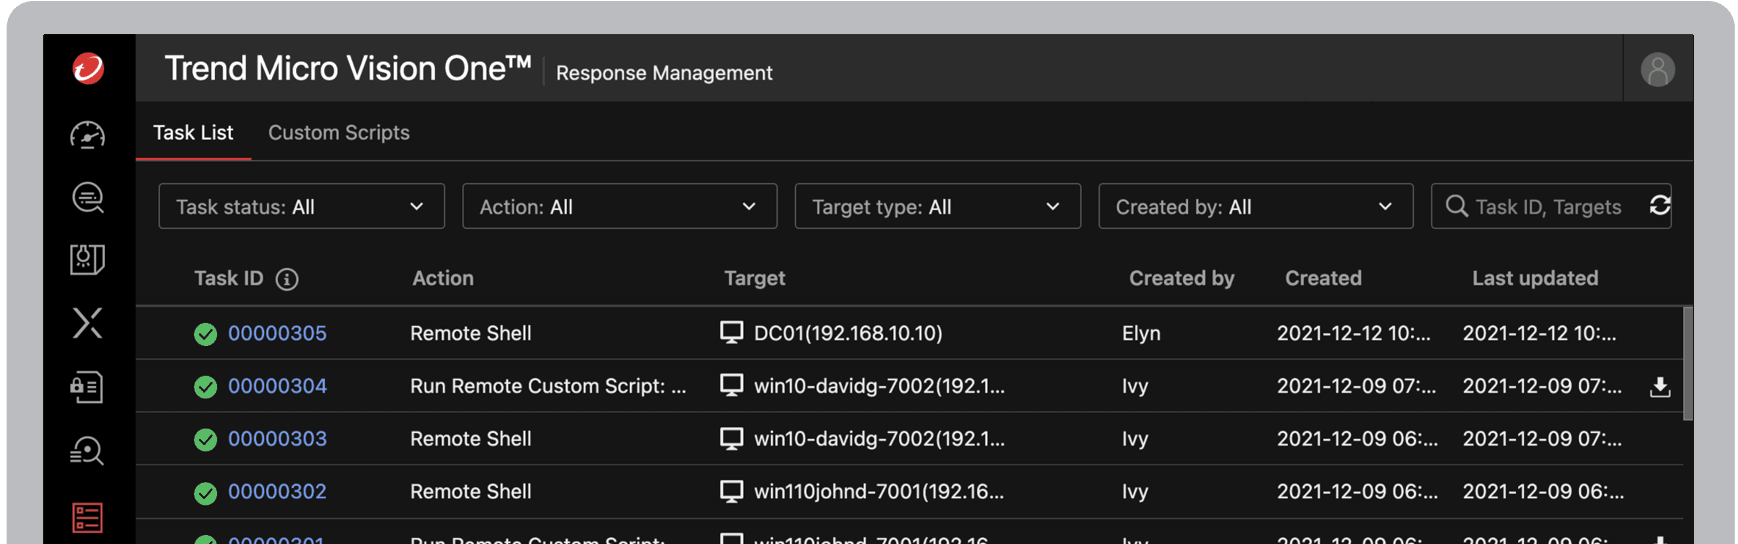The height and width of the screenshot is (544, 1738).
Task: Click the green status check for 00000303
Action: pyautogui.click(x=205, y=440)
